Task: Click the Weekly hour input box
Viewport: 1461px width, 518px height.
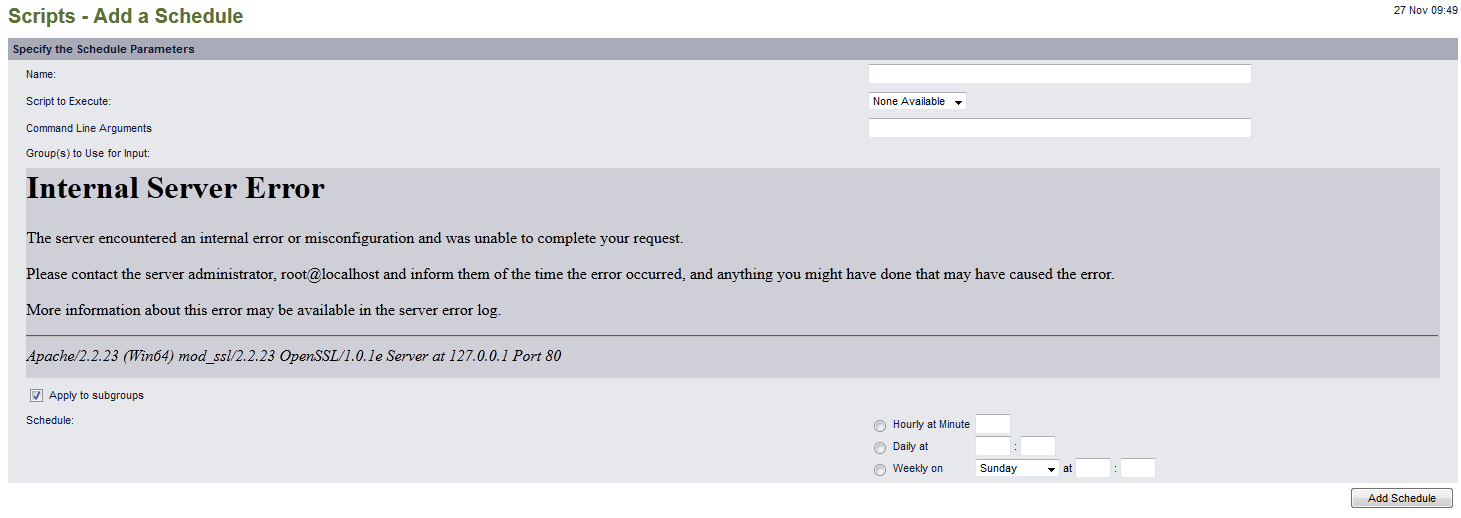Action: 1092,468
